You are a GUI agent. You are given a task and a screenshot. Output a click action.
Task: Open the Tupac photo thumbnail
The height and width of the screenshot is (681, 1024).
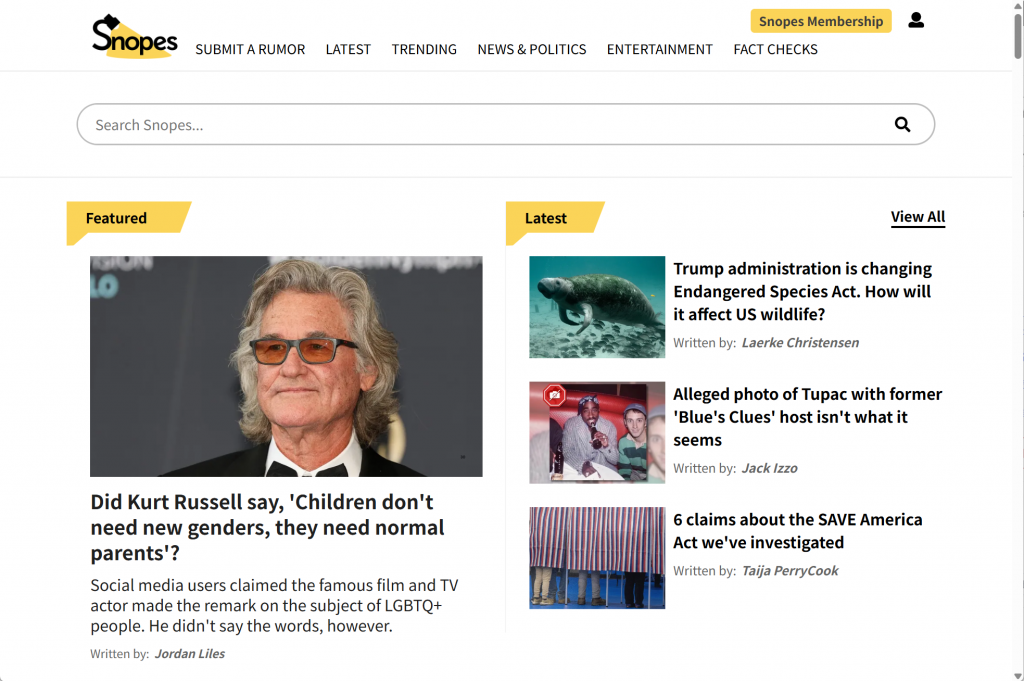click(597, 432)
